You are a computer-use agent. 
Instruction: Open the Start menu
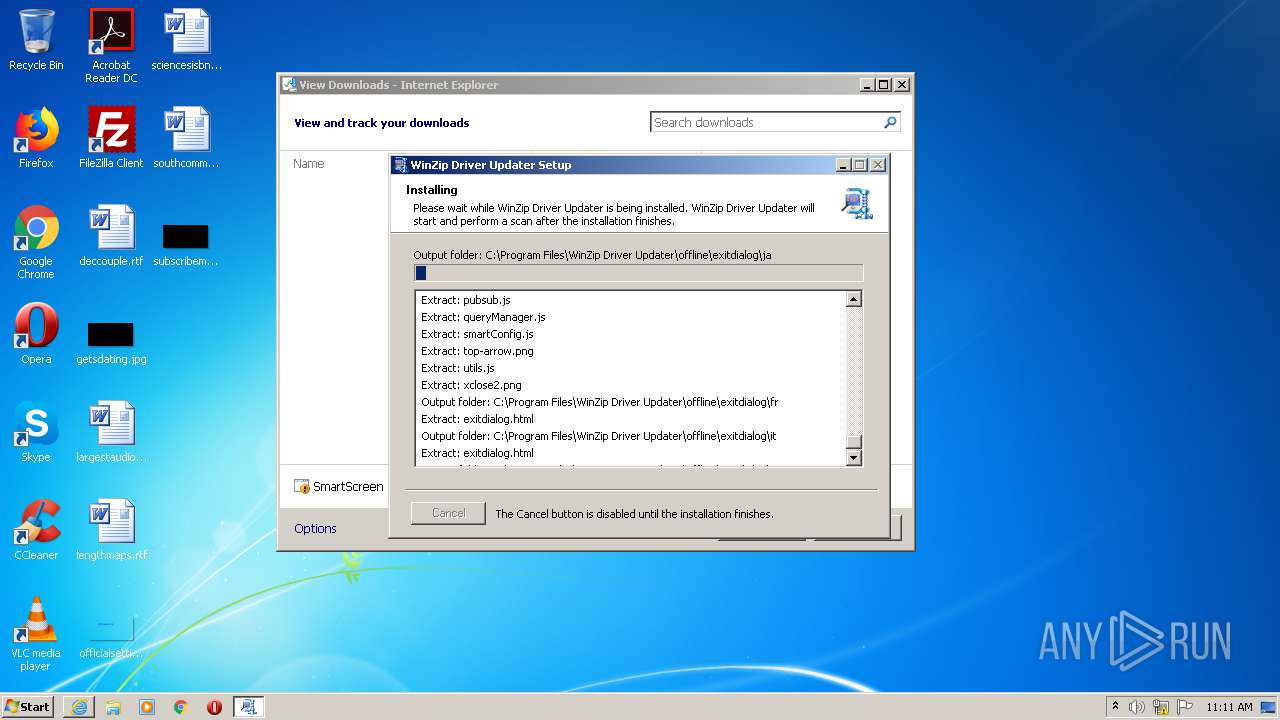pyautogui.click(x=28, y=707)
